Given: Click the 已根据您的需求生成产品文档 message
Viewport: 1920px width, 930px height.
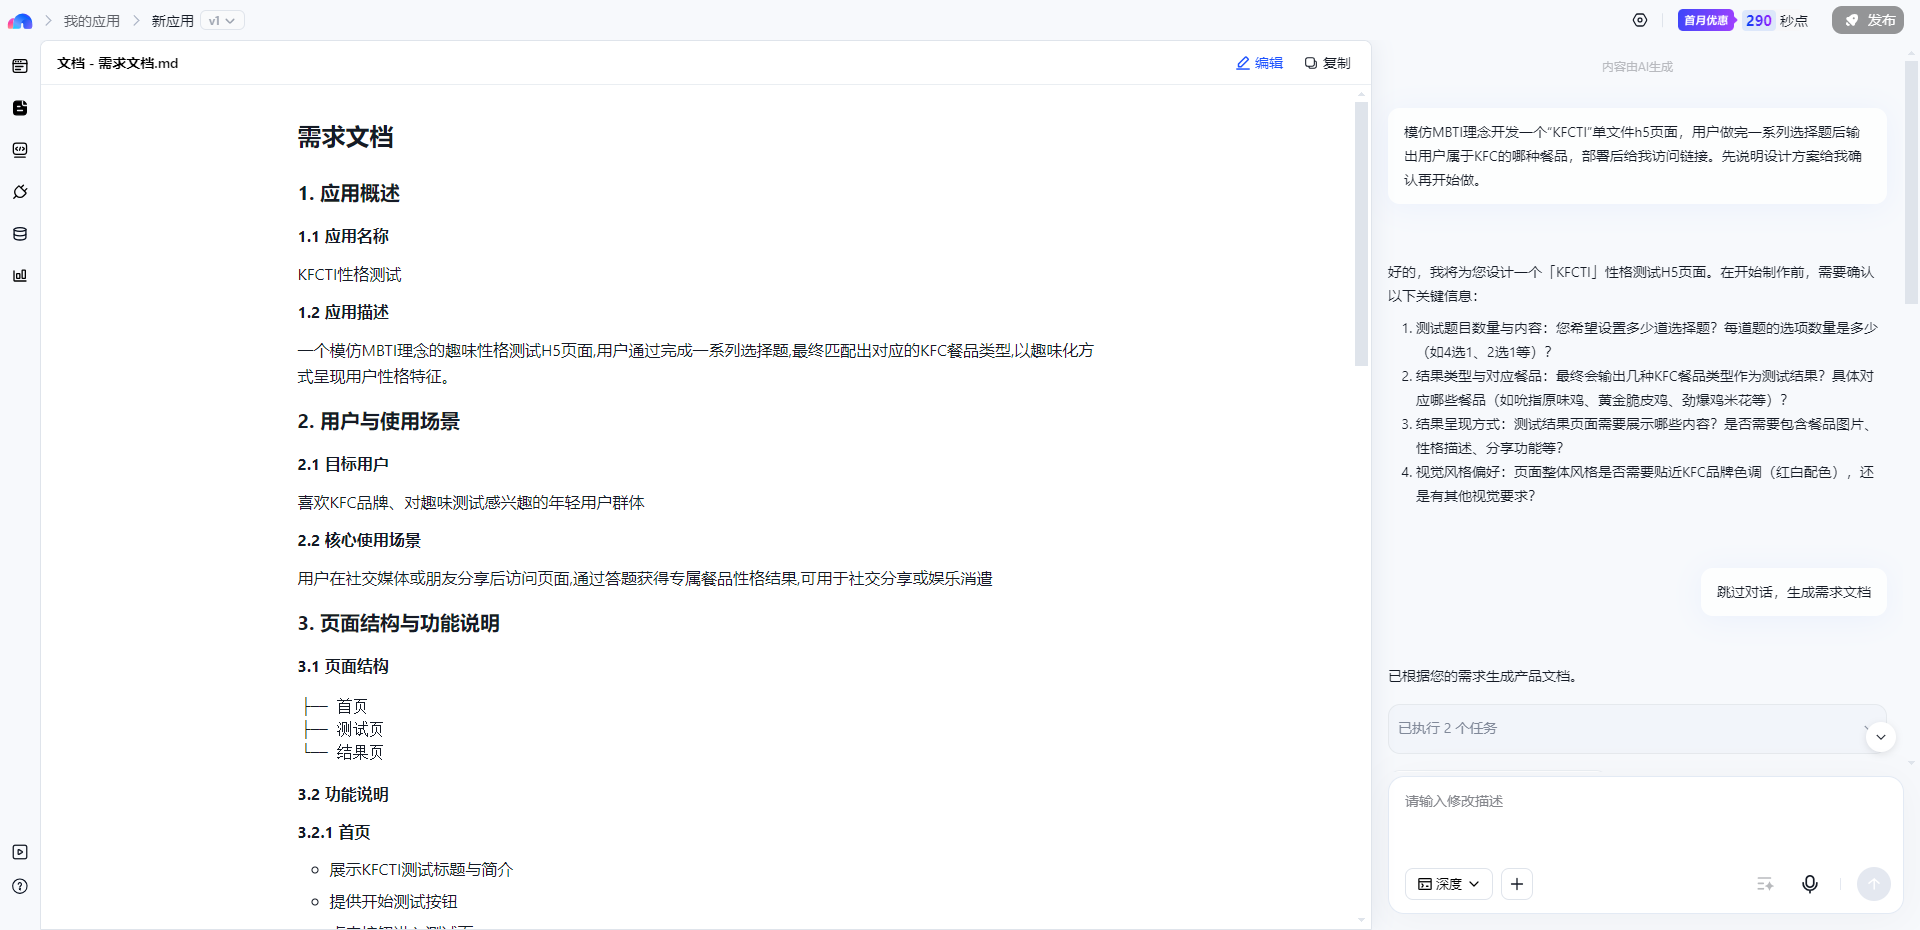Looking at the screenshot, I should click(1484, 676).
